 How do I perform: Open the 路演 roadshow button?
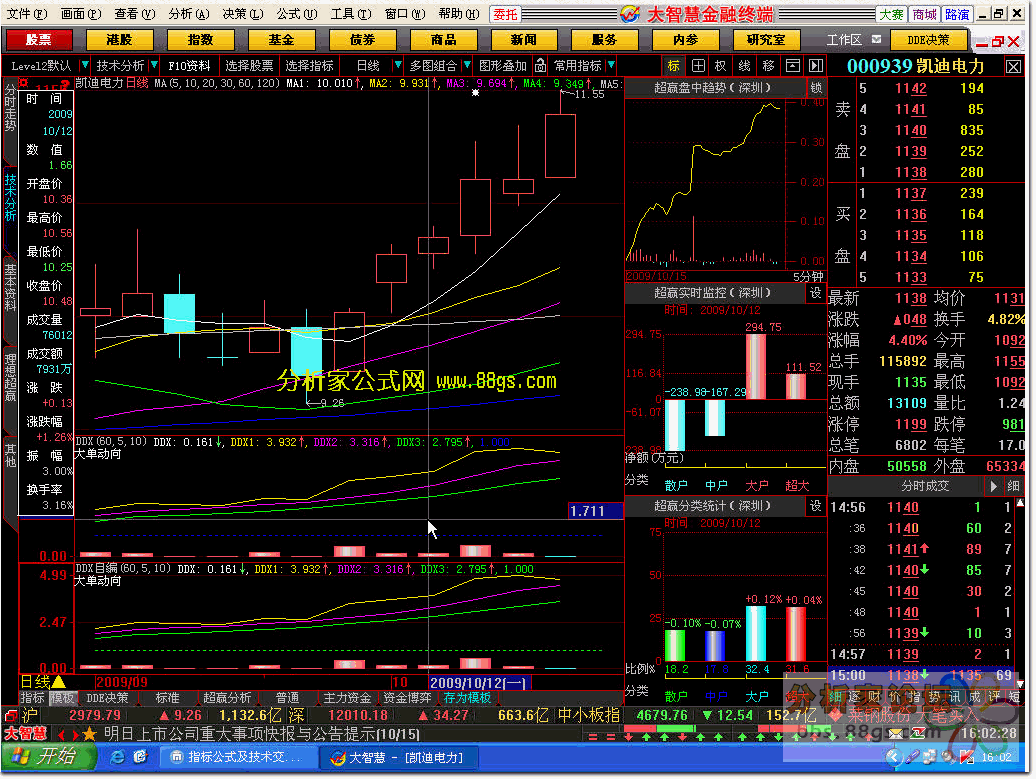[x=957, y=14]
